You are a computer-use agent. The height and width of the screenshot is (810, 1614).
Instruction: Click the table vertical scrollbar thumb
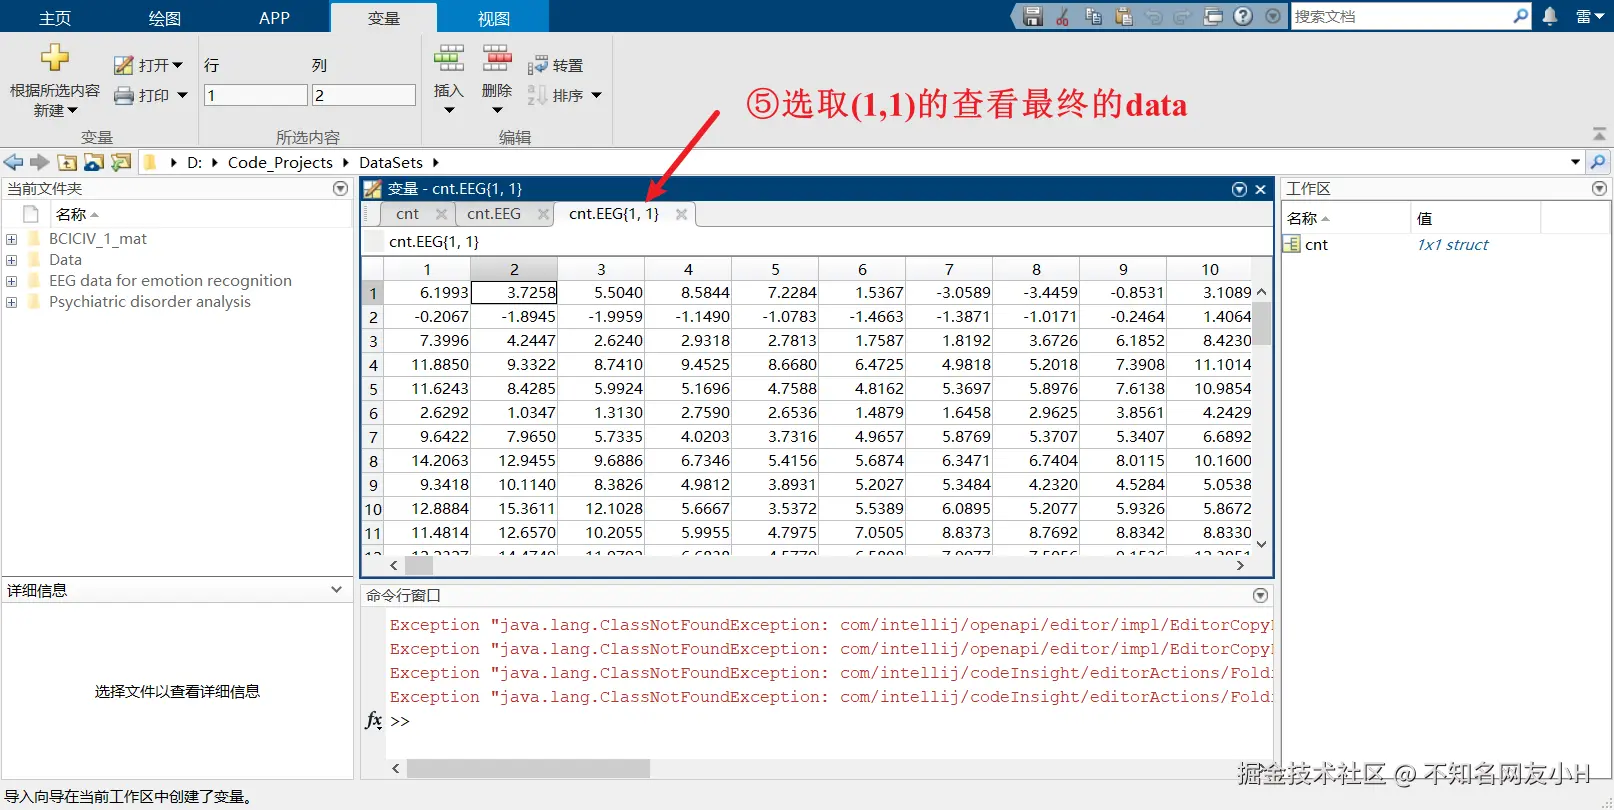(1262, 323)
